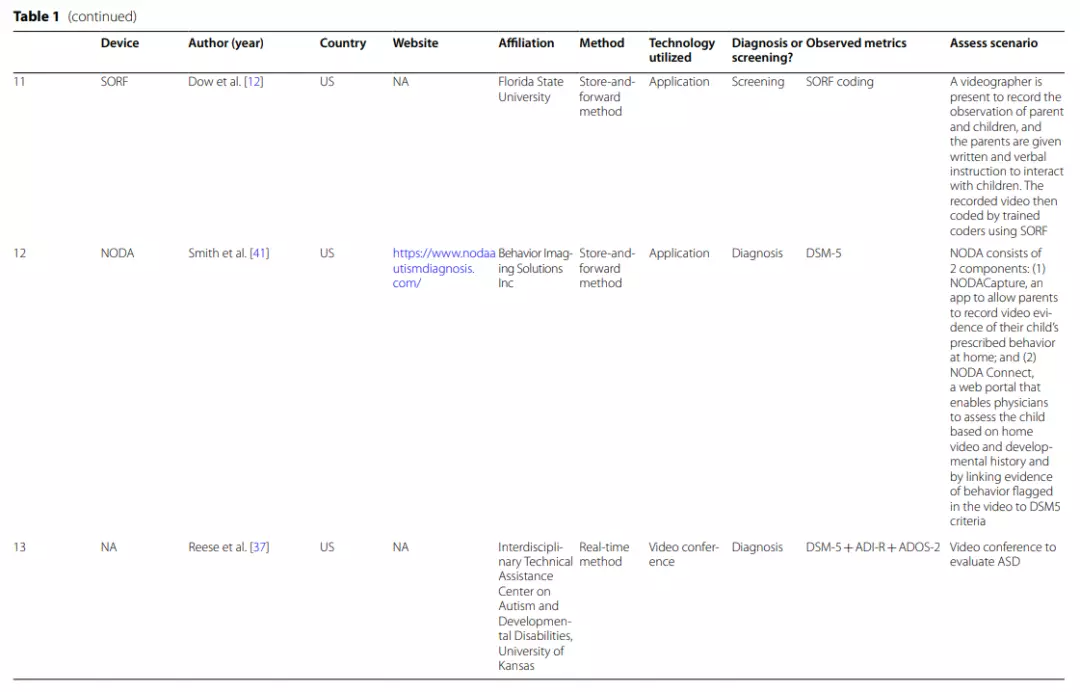Click the 'NODA' device cell

point(117,253)
